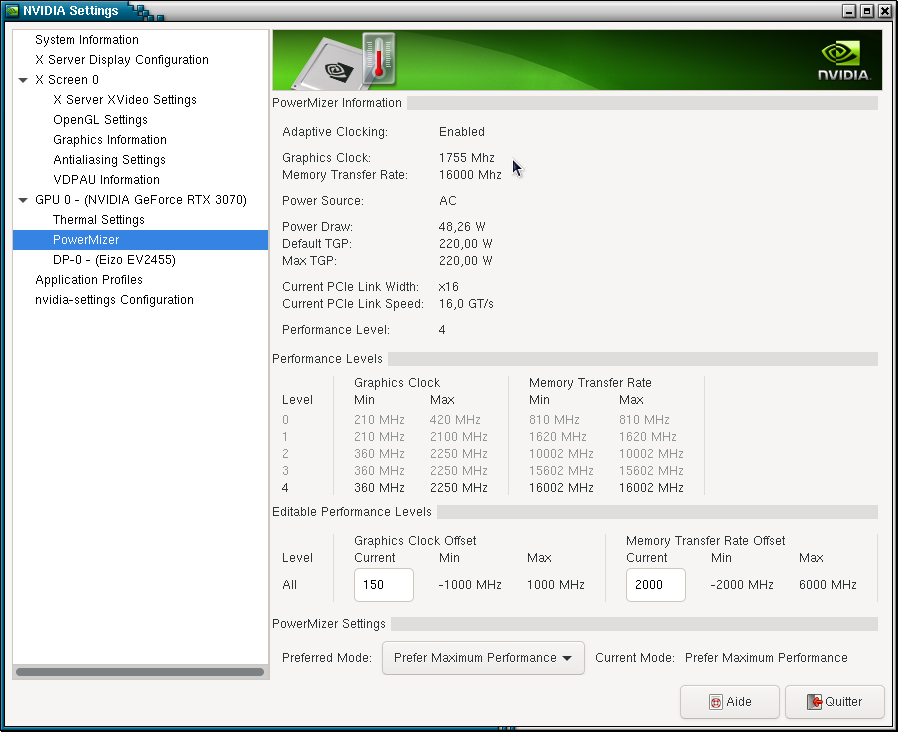Select the PowerMizer tree item

[140, 240]
